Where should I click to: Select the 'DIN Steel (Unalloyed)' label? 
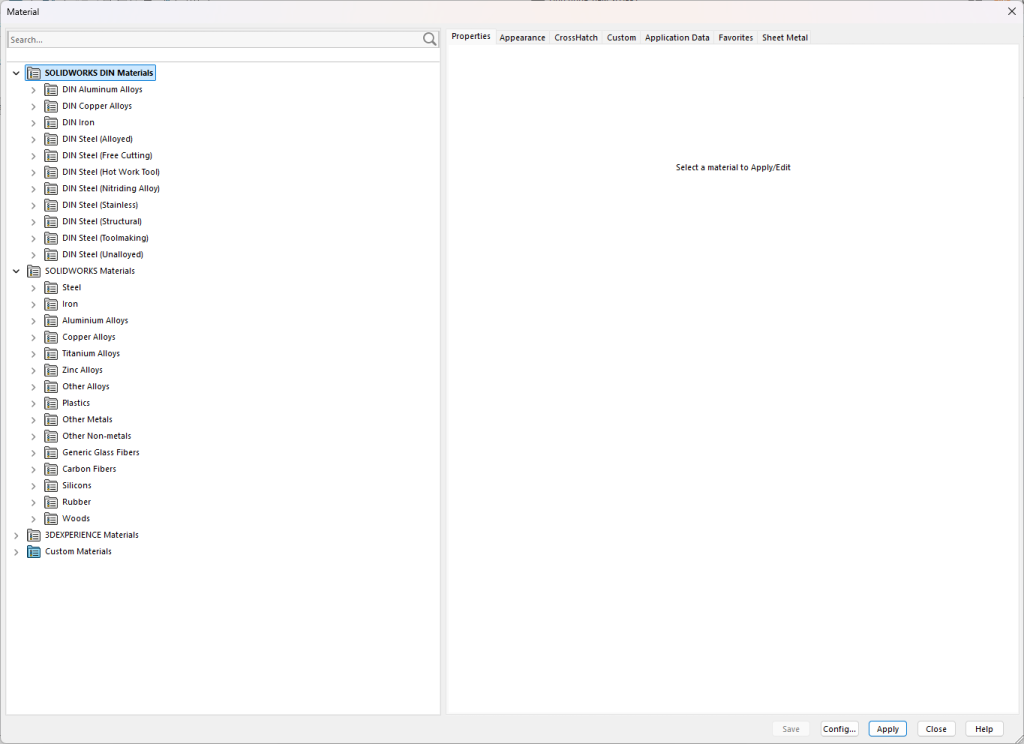[x=103, y=255]
